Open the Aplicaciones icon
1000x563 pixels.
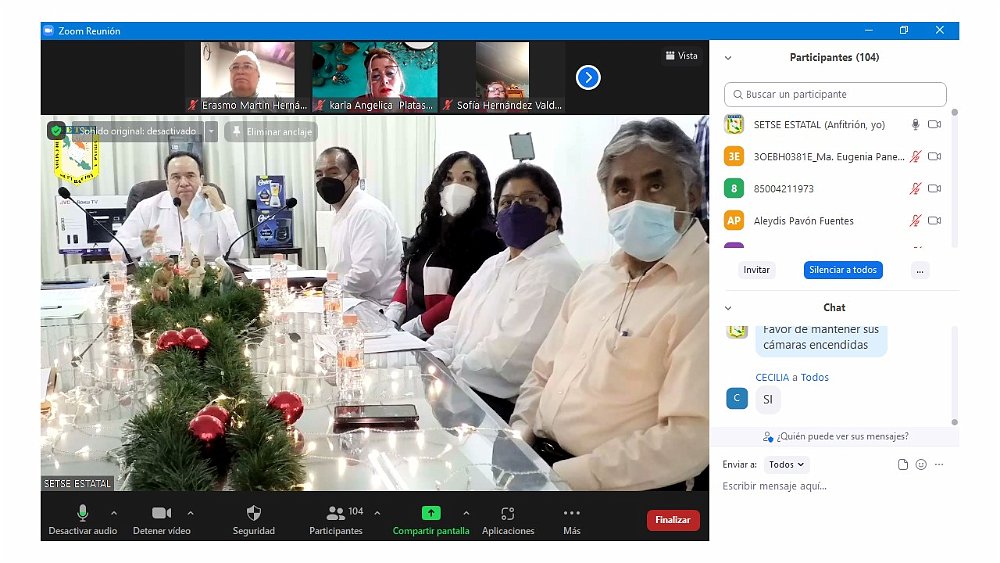508,513
